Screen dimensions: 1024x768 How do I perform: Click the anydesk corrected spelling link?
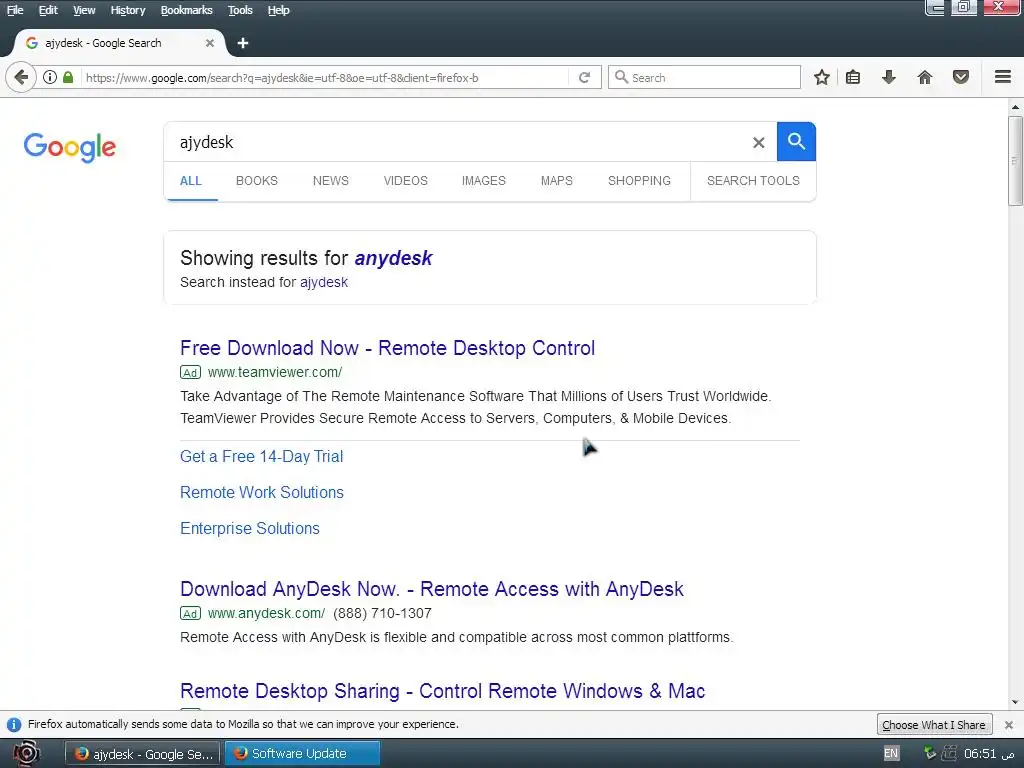[393, 258]
